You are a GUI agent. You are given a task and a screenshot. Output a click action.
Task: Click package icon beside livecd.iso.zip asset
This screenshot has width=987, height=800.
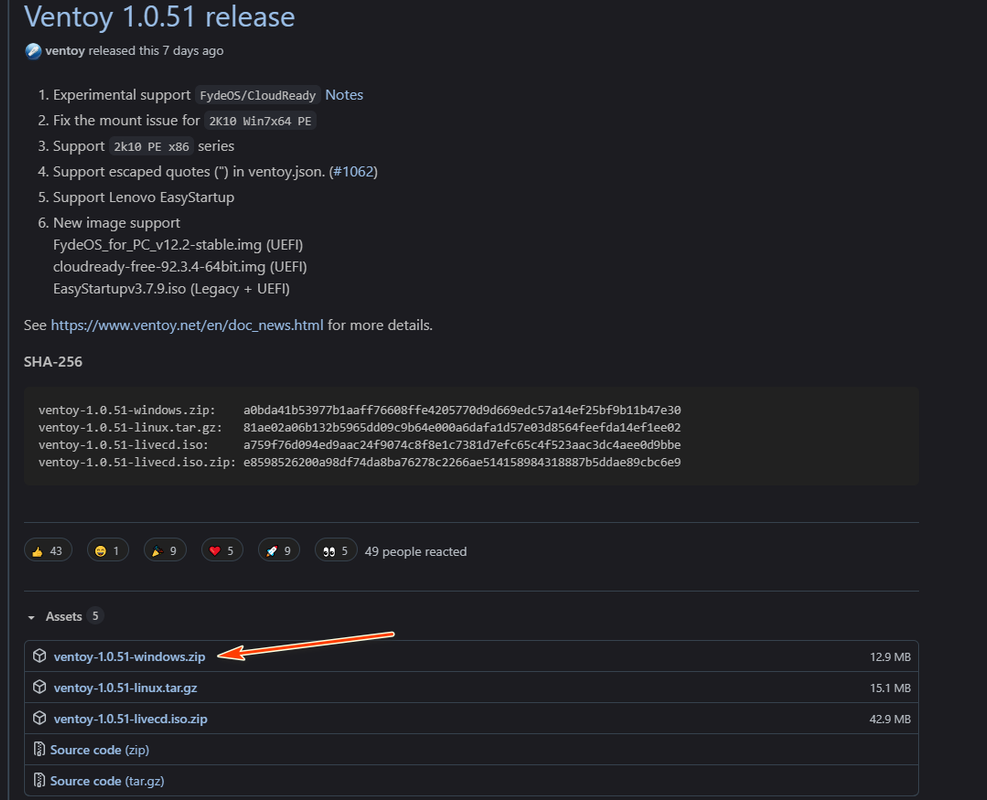coord(40,718)
